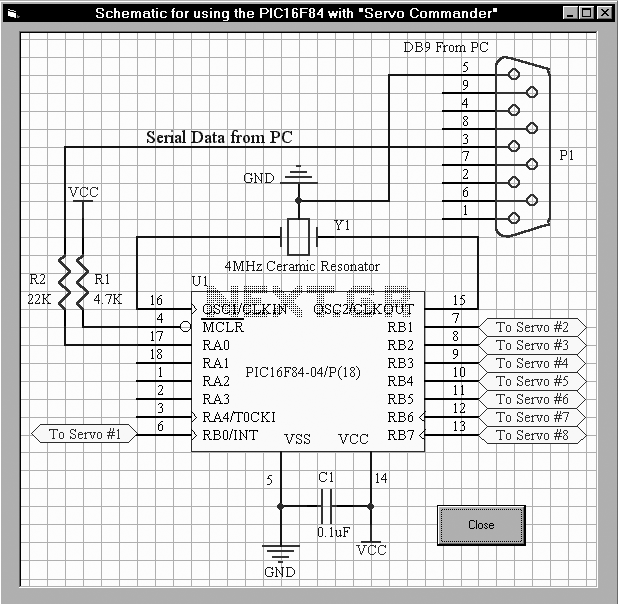The height and width of the screenshot is (604, 618).
Task: Click the RB0/INT pin label
Action: point(230,435)
